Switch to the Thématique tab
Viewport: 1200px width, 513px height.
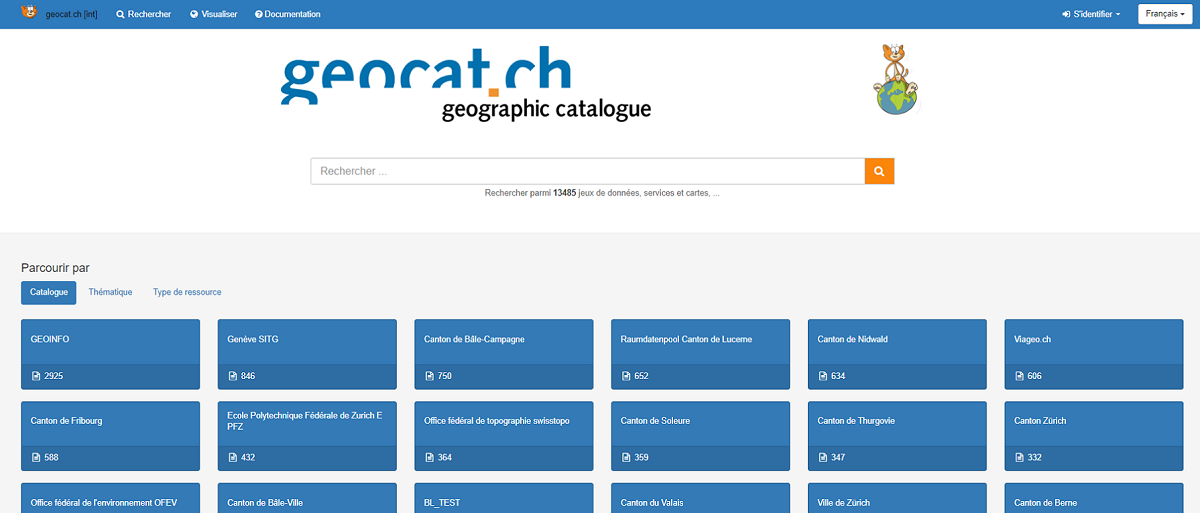(110, 292)
